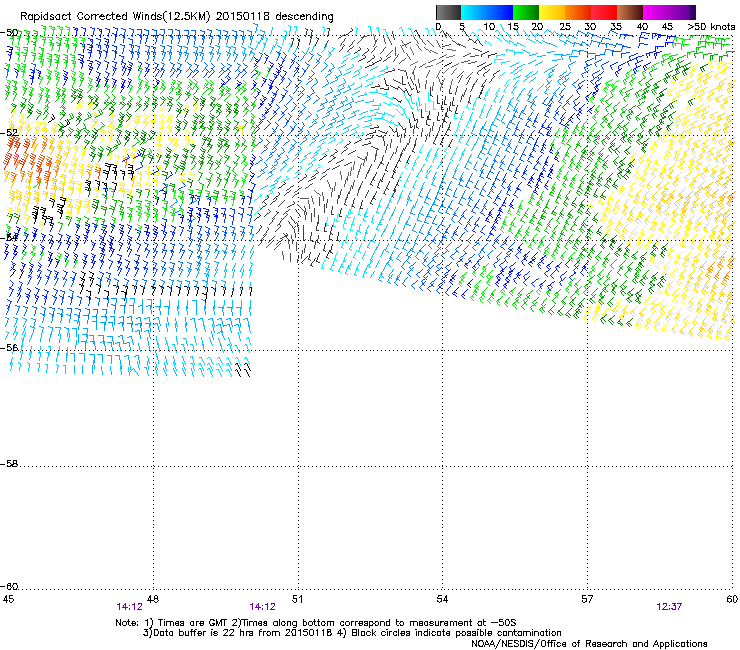Click the '20150118 descending' text in the title
The width and height of the screenshot is (740, 650).
click(275, 16)
